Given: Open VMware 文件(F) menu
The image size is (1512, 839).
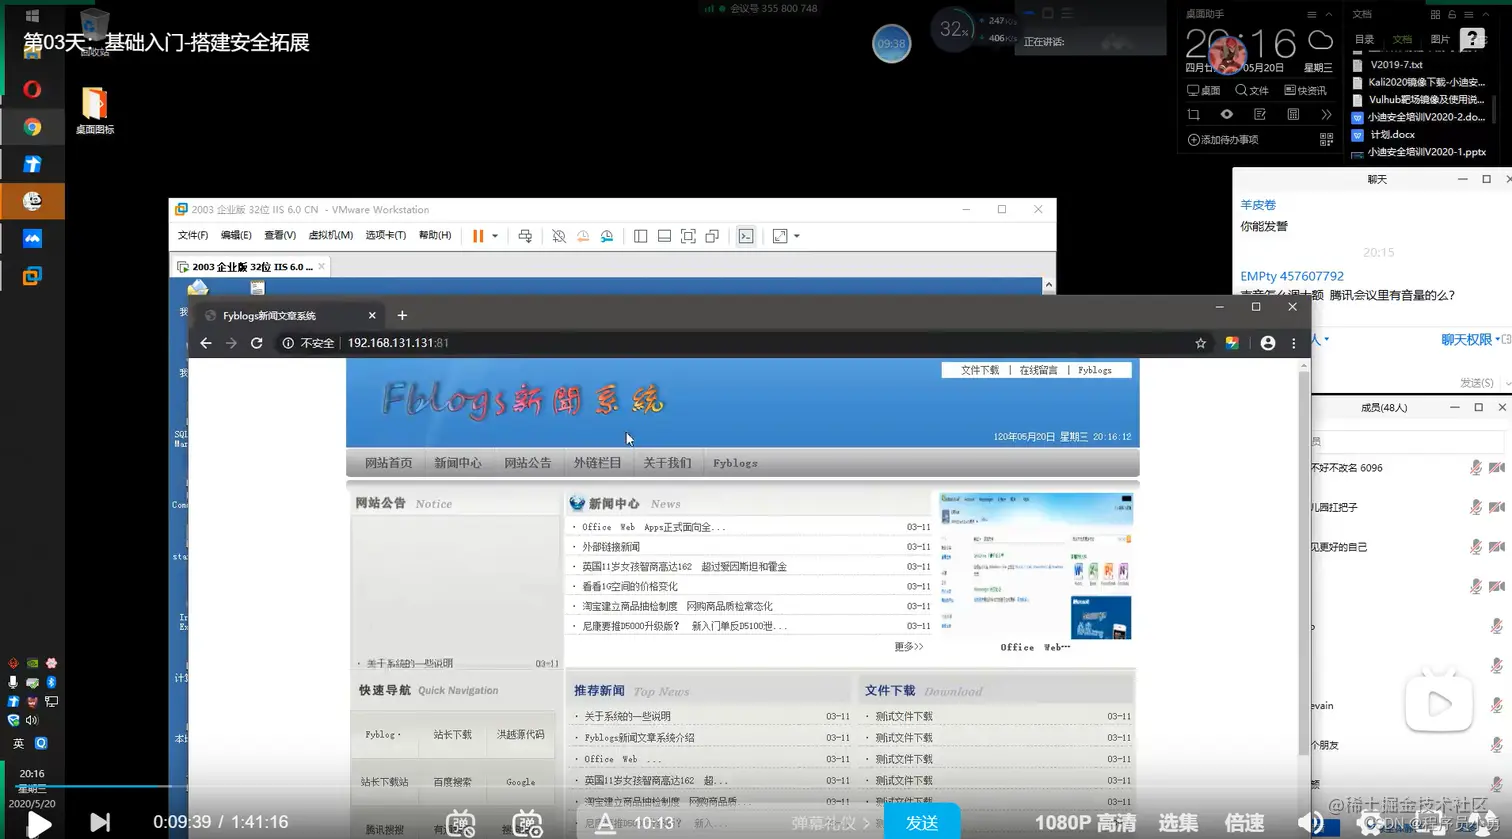Looking at the screenshot, I should (193, 236).
